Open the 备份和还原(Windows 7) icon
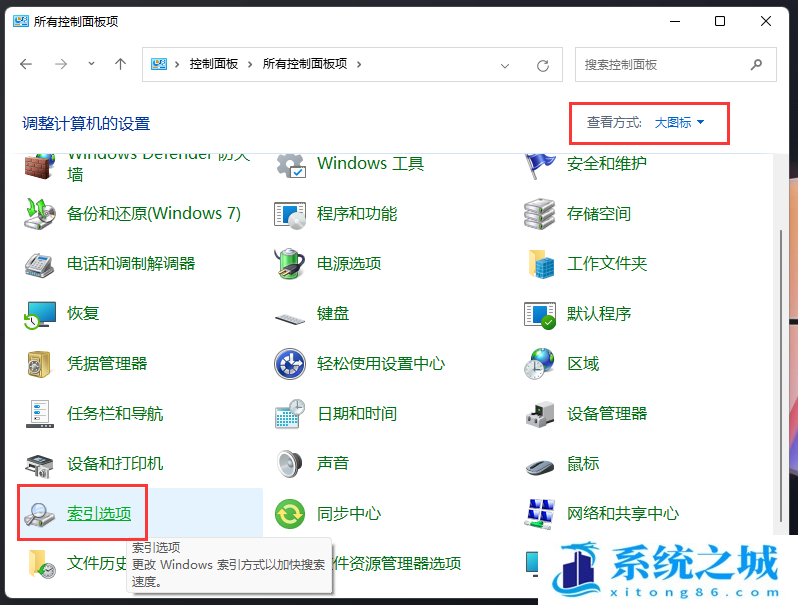798x605 pixels. [x=41, y=214]
